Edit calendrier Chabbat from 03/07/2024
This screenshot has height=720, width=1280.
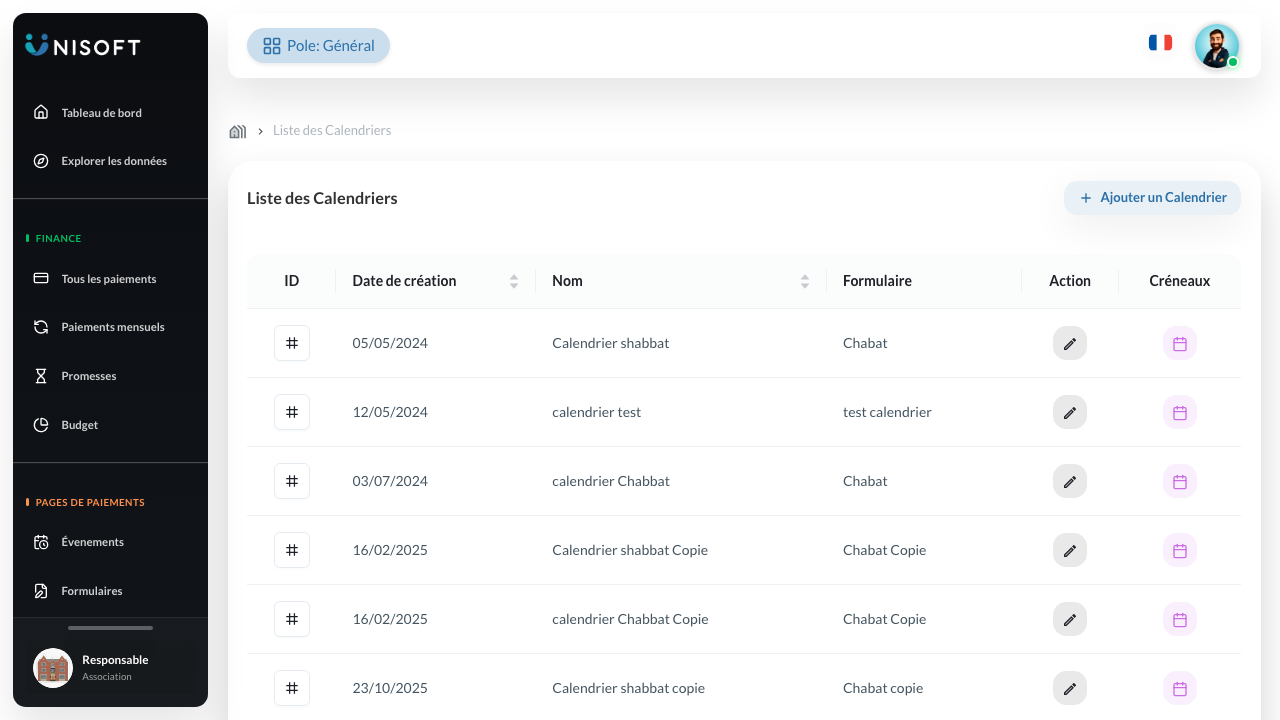point(1070,481)
